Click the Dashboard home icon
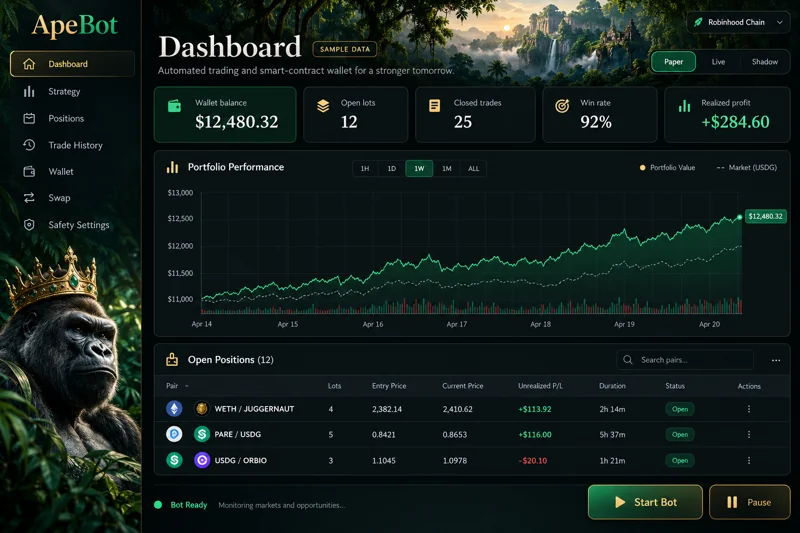The height and width of the screenshot is (533, 800). pyautogui.click(x=29, y=64)
